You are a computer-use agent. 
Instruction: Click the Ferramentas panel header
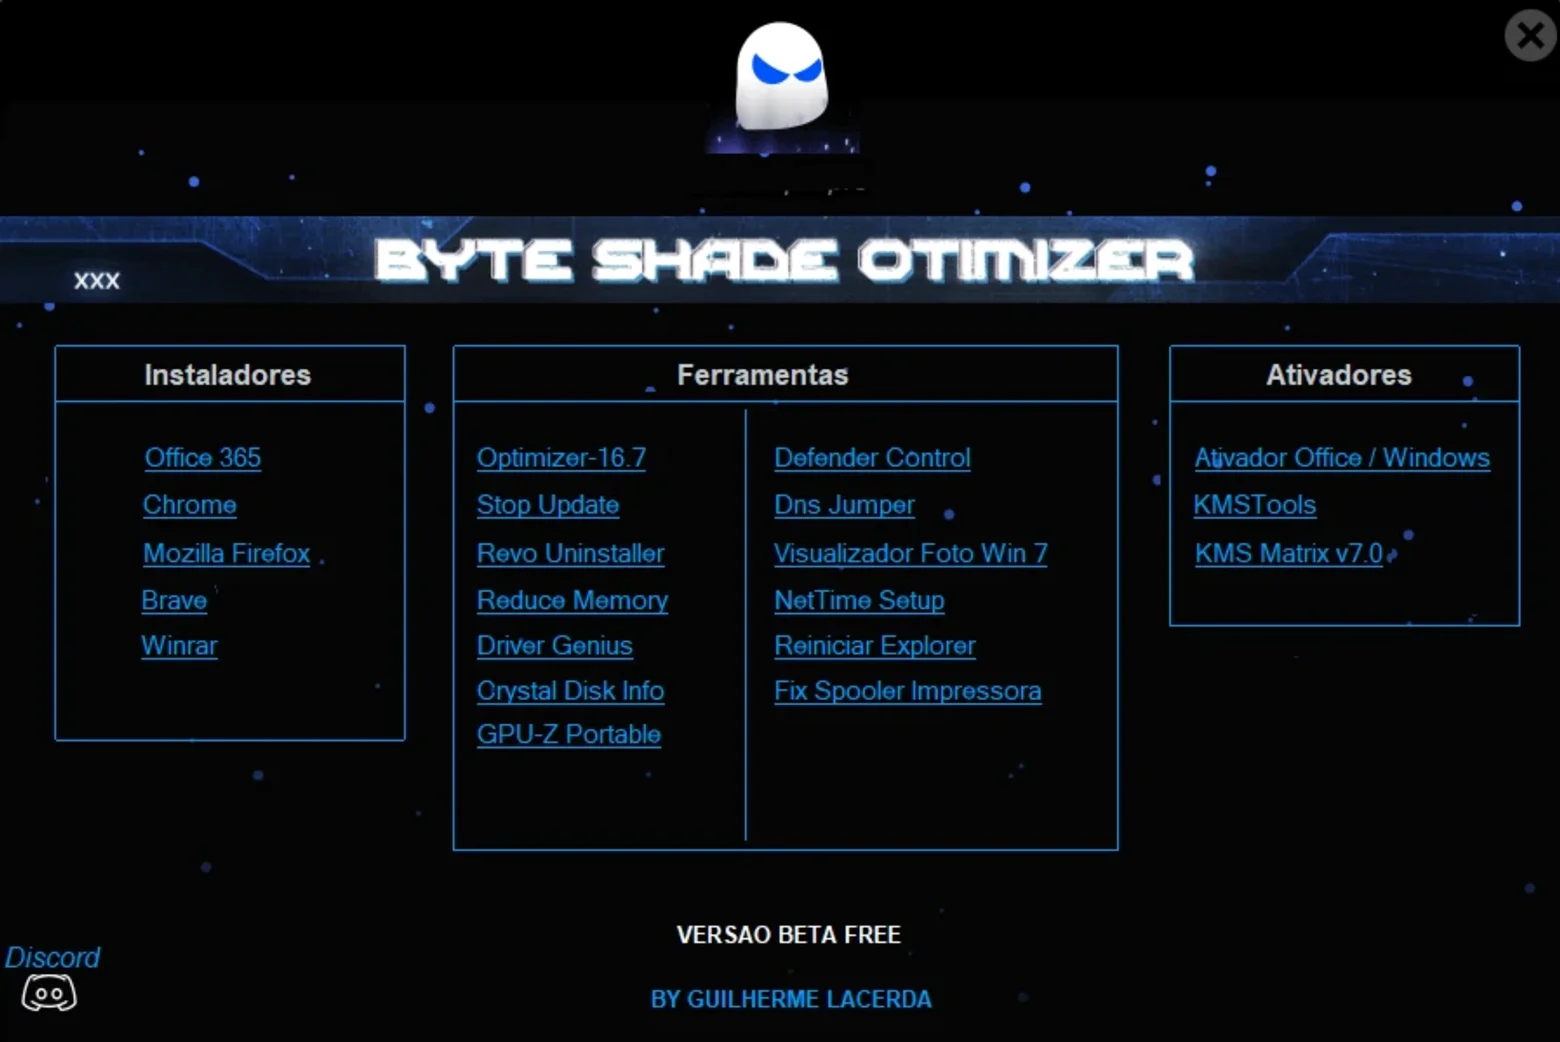(x=785, y=374)
